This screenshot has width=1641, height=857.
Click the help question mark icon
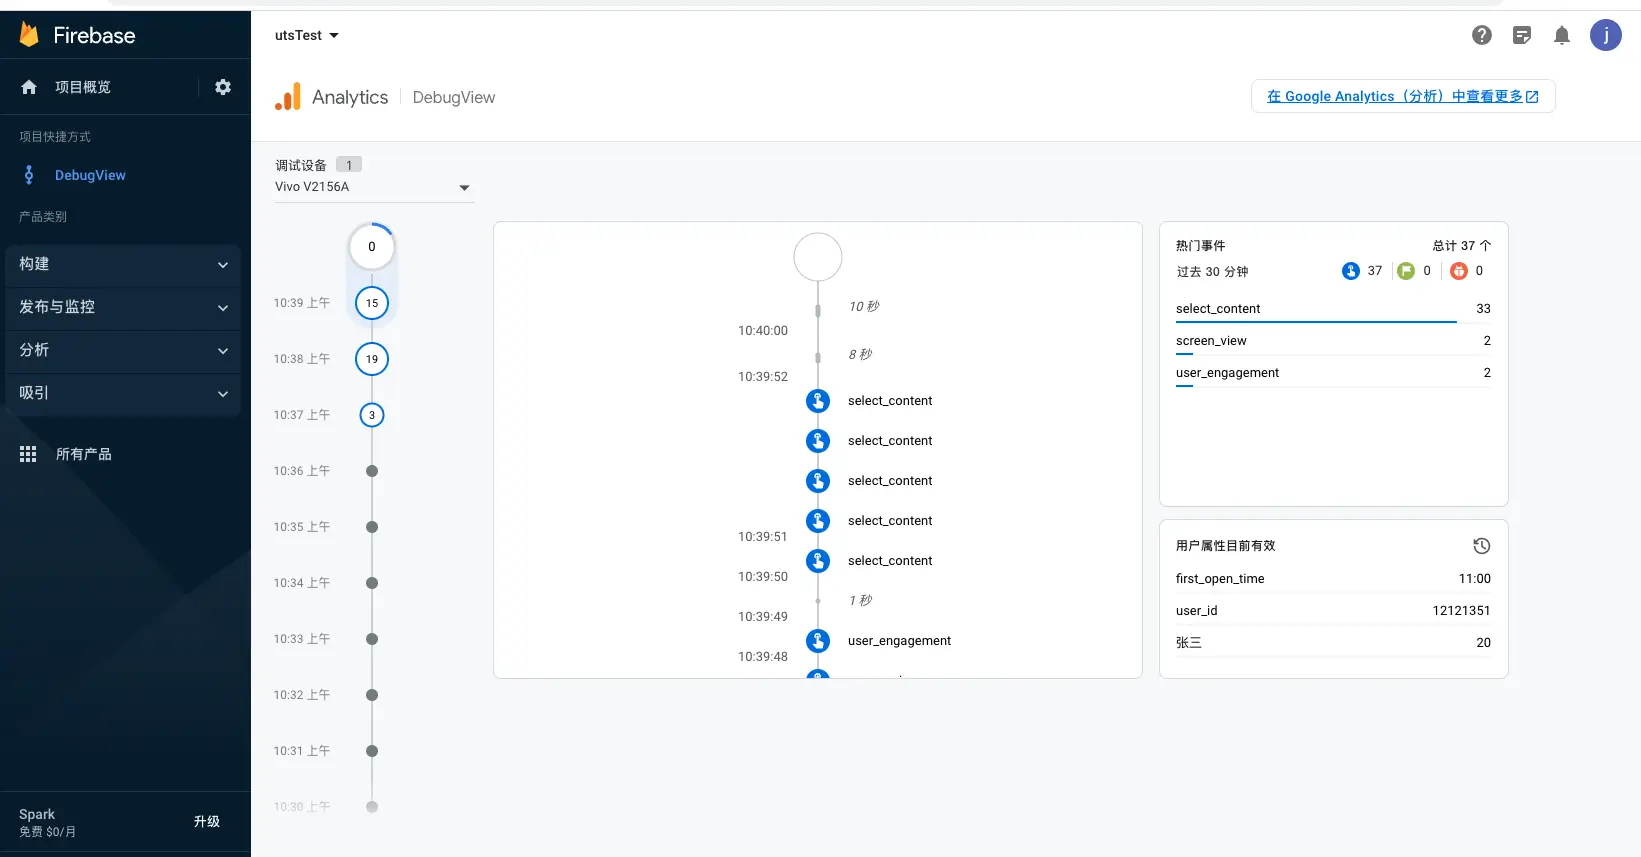click(x=1482, y=35)
